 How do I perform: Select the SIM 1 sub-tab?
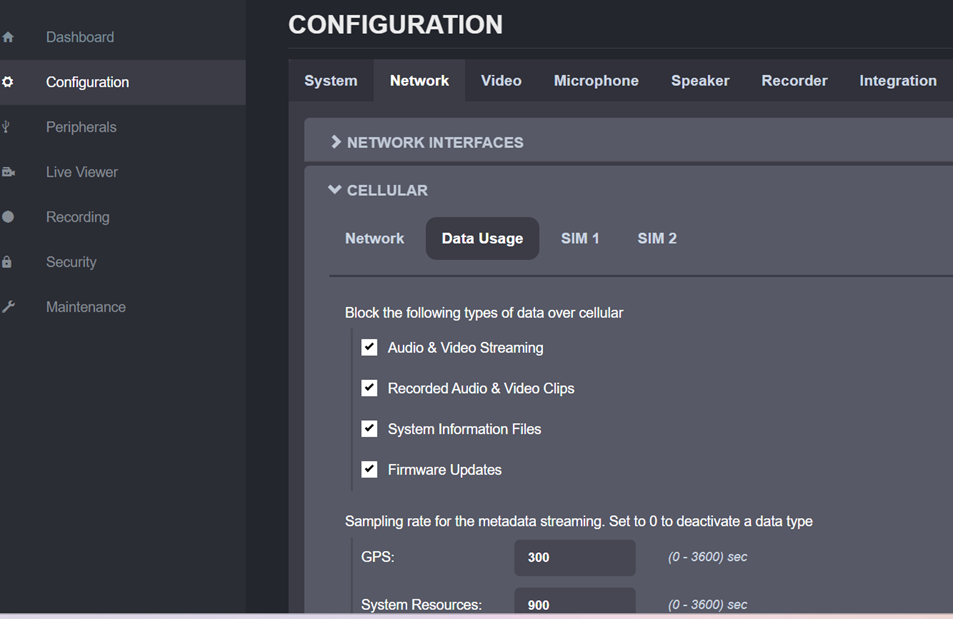tap(580, 238)
